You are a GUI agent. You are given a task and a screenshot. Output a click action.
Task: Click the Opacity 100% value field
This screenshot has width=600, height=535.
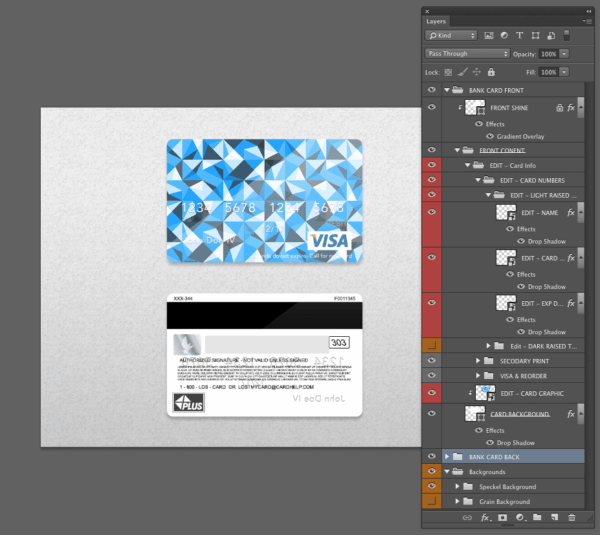click(x=548, y=54)
